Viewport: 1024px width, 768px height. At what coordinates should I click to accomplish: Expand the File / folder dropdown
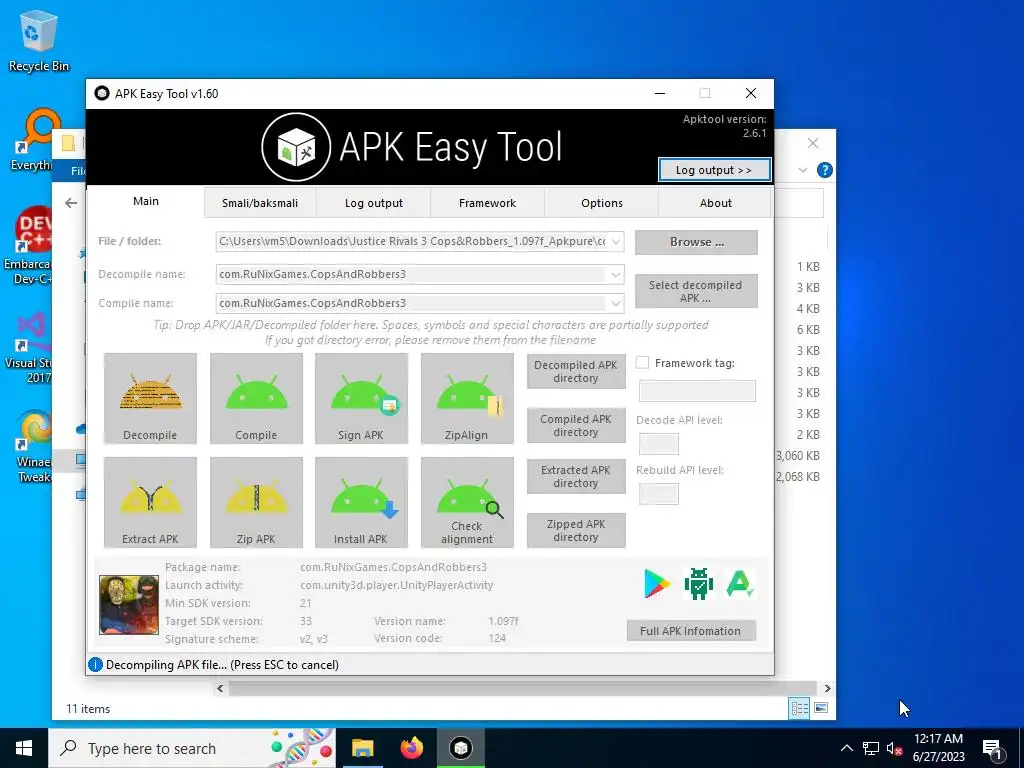coord(615,242)
